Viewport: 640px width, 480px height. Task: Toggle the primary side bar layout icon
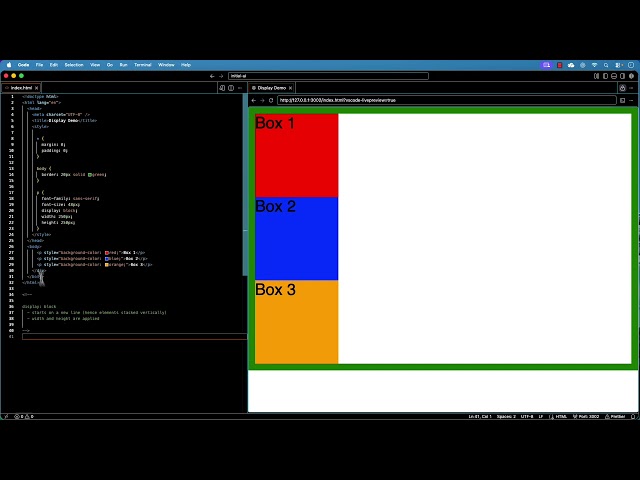pyautogui.click(x=605, y=76)
